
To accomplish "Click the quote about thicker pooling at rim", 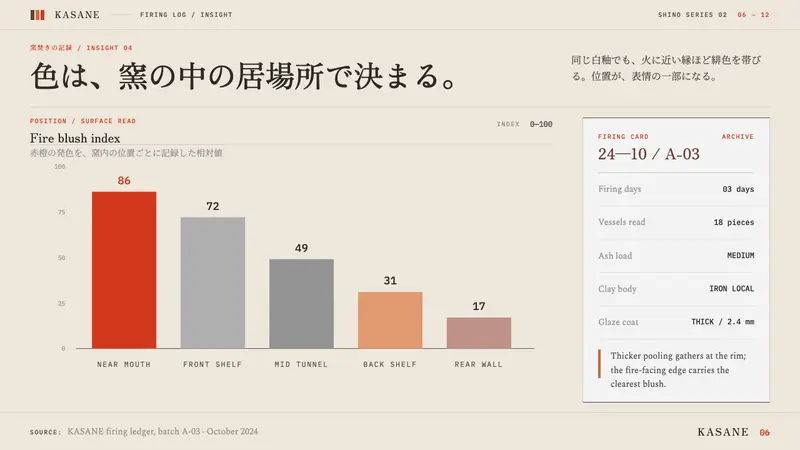I will click(x=679, y=370).
